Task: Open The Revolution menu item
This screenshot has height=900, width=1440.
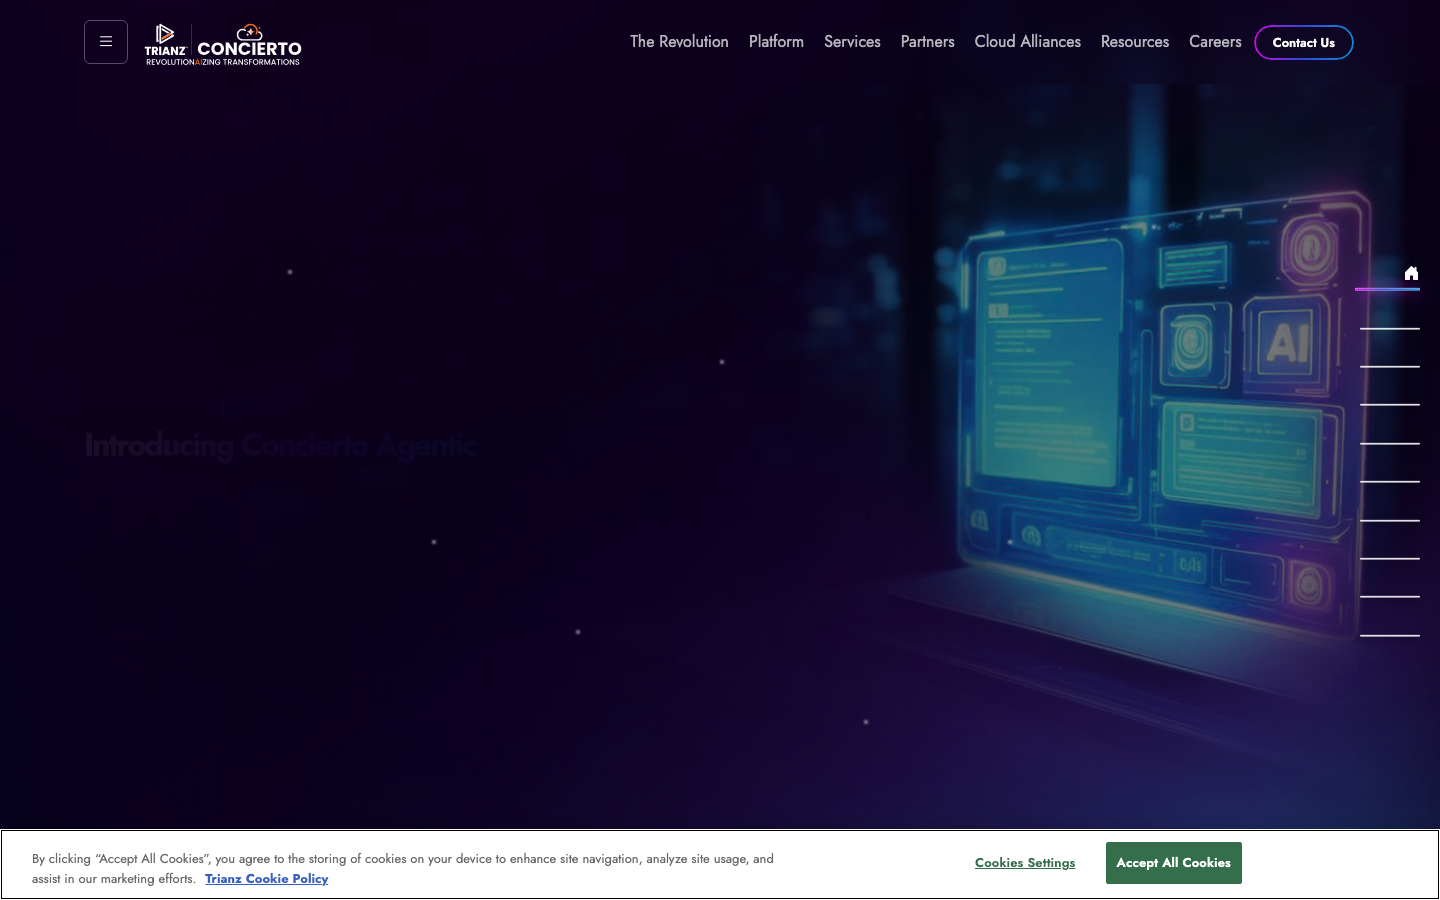Action: (679, 42)
